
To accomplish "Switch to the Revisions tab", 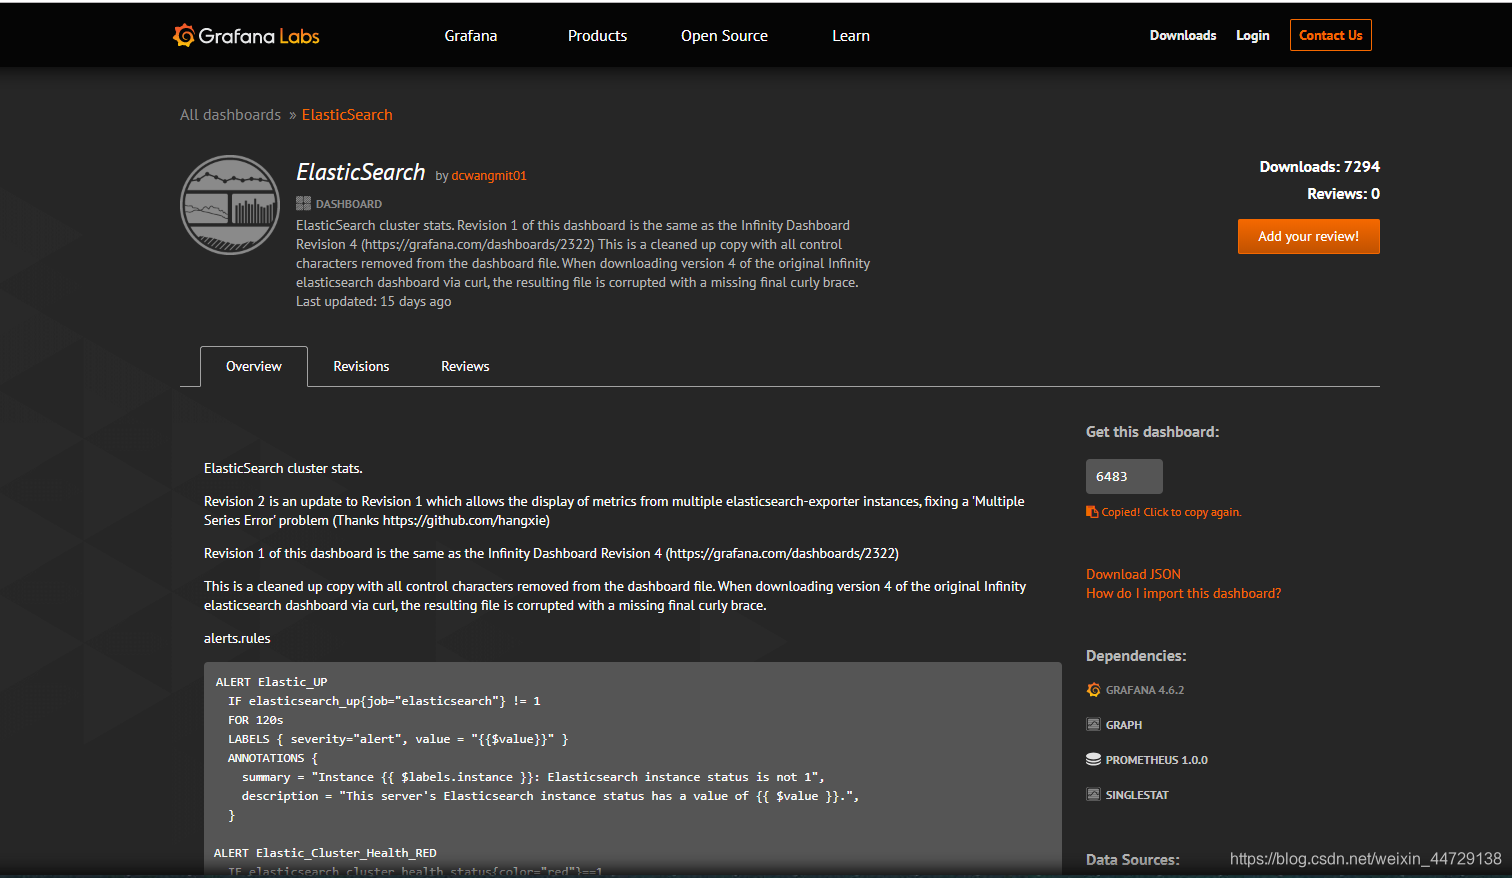I will (x=361, y=366).
